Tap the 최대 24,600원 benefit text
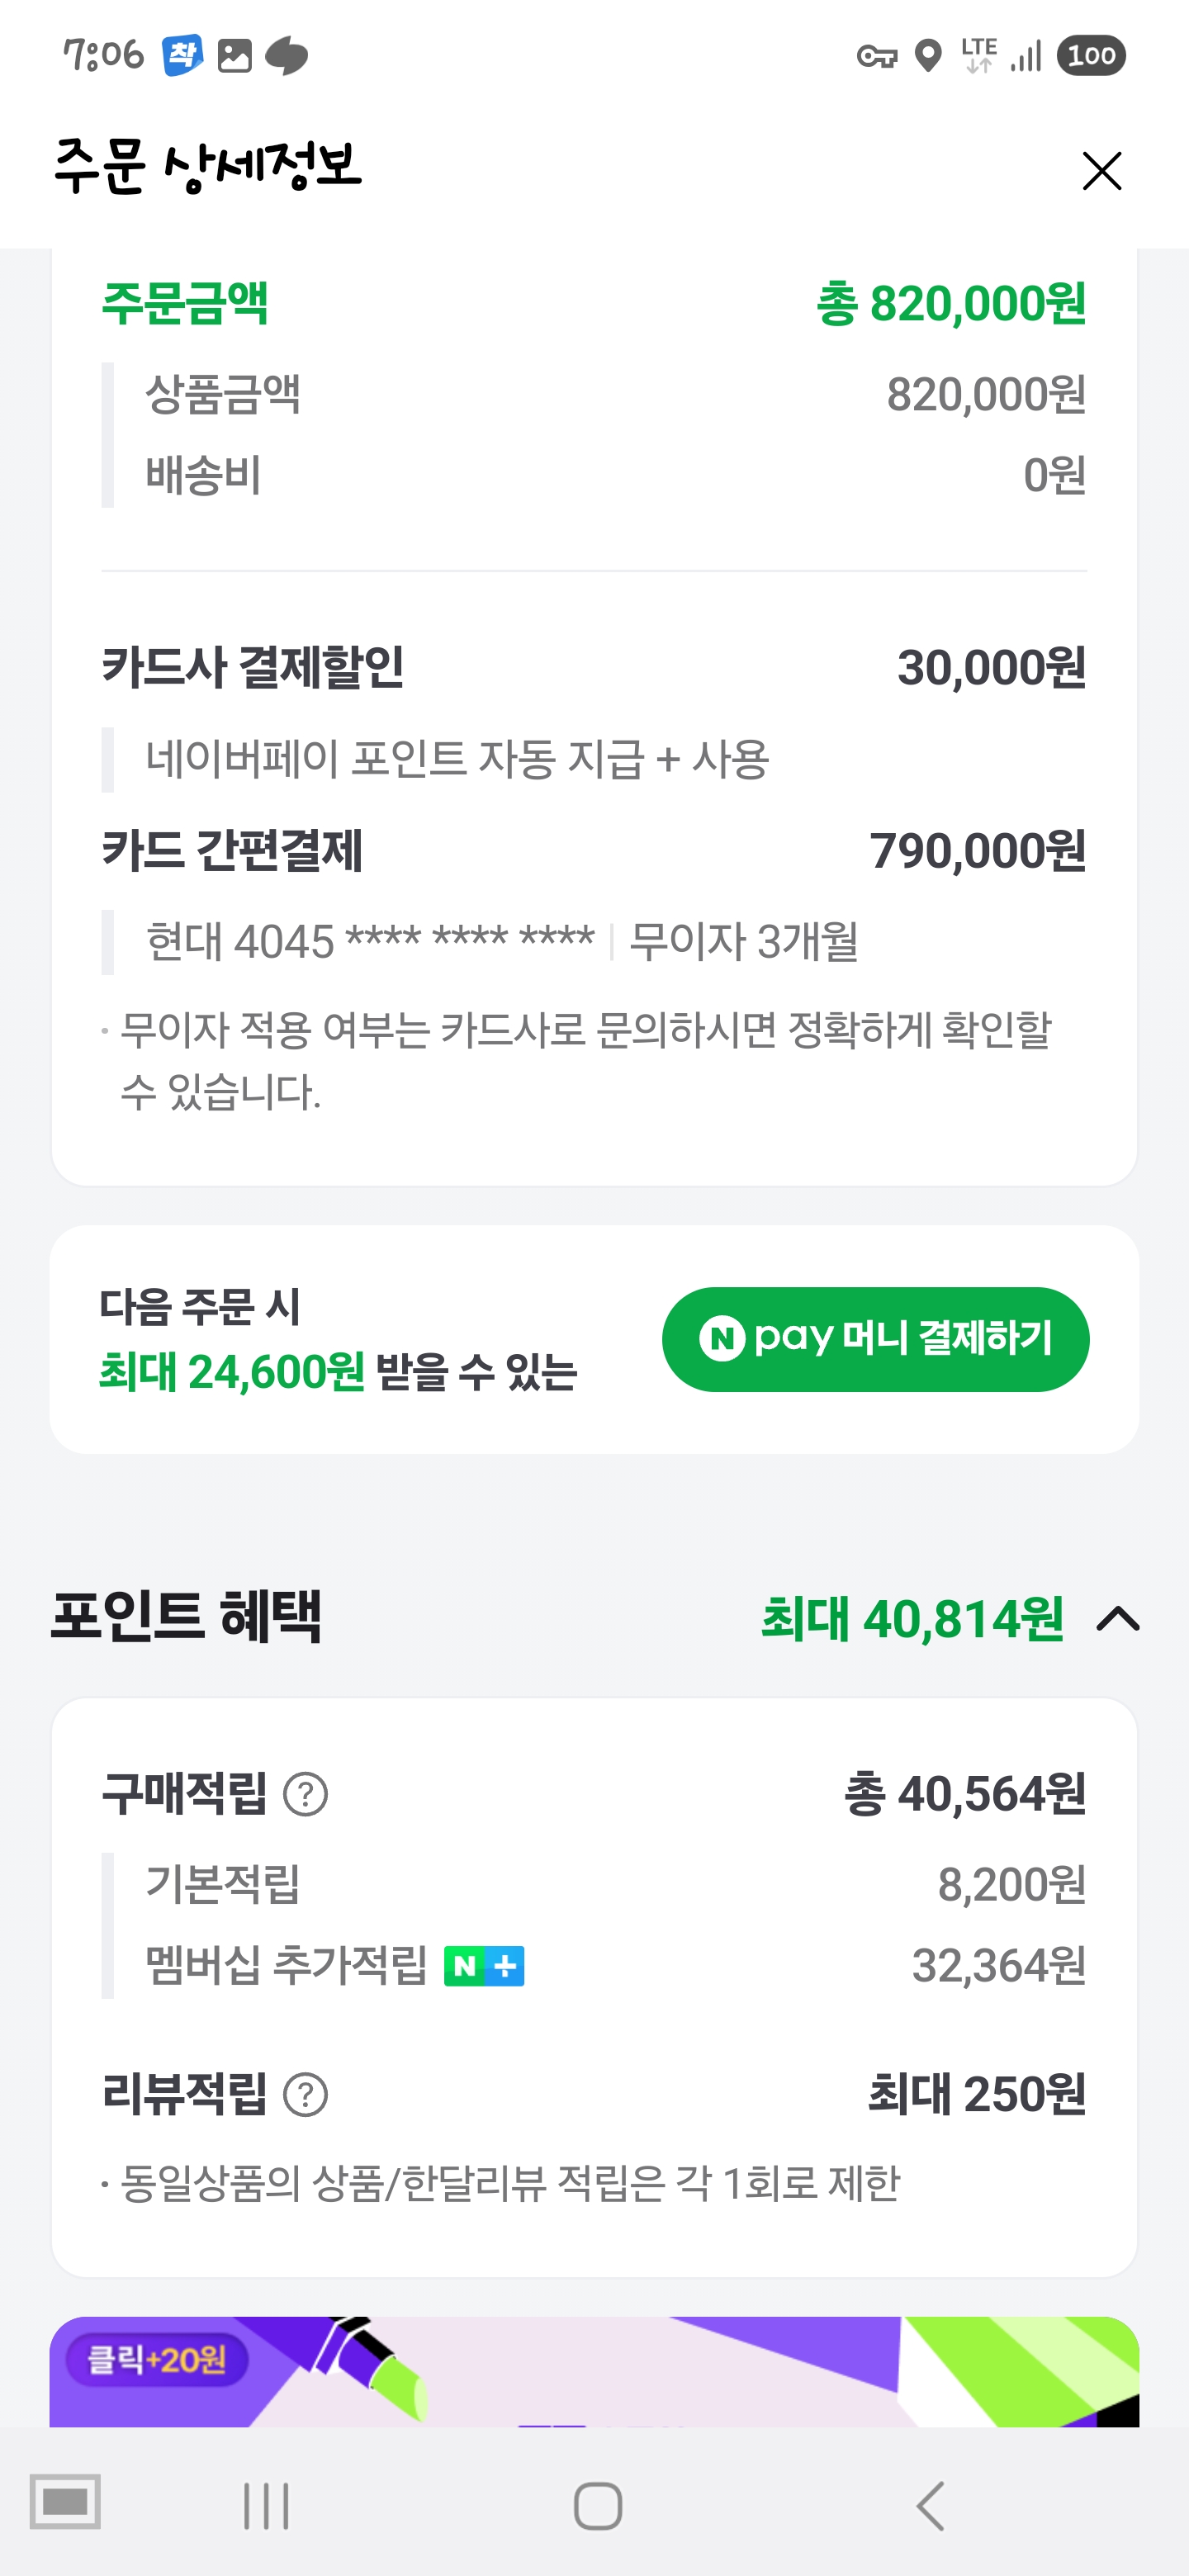Screen dimensions: 1189x2576 232,1372
